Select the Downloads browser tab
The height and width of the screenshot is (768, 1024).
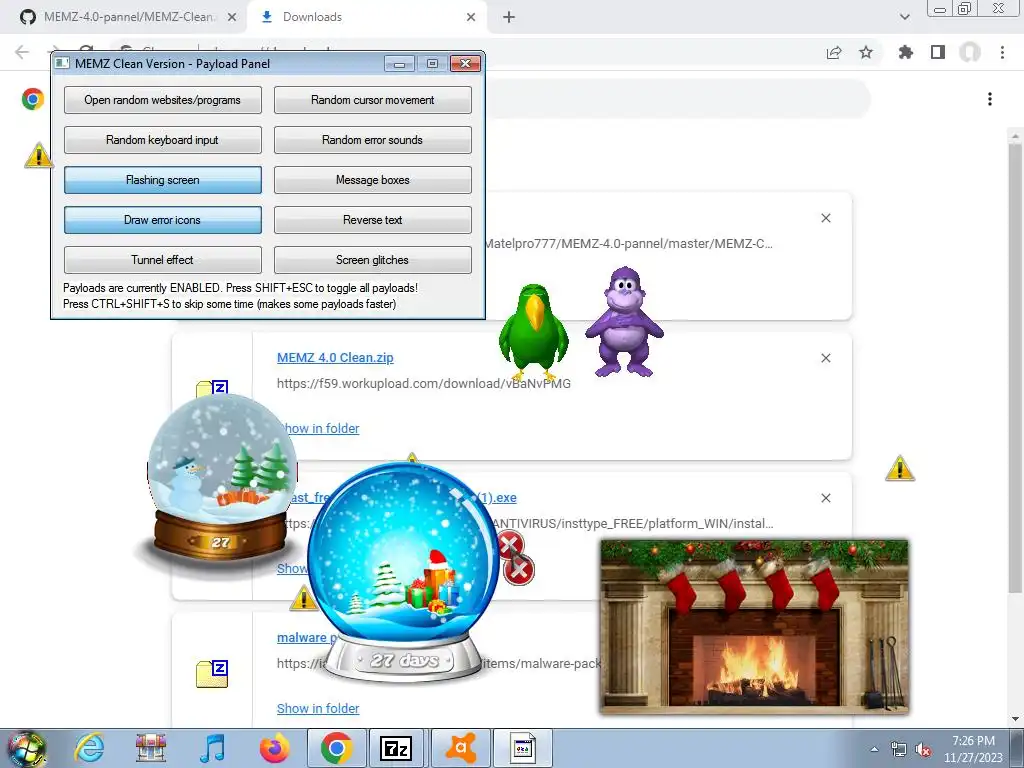[x=366, y=17]
